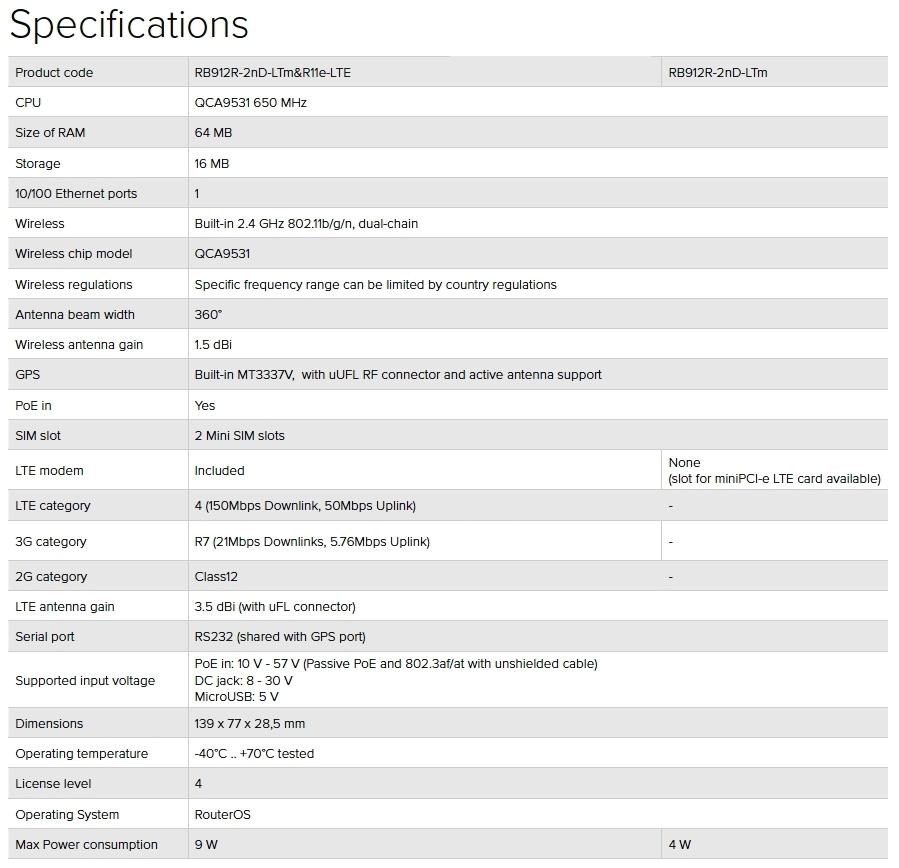Select the LTE category 150Mbps Downlink text
Screen dimensions: 899x868
coord(305,506)
